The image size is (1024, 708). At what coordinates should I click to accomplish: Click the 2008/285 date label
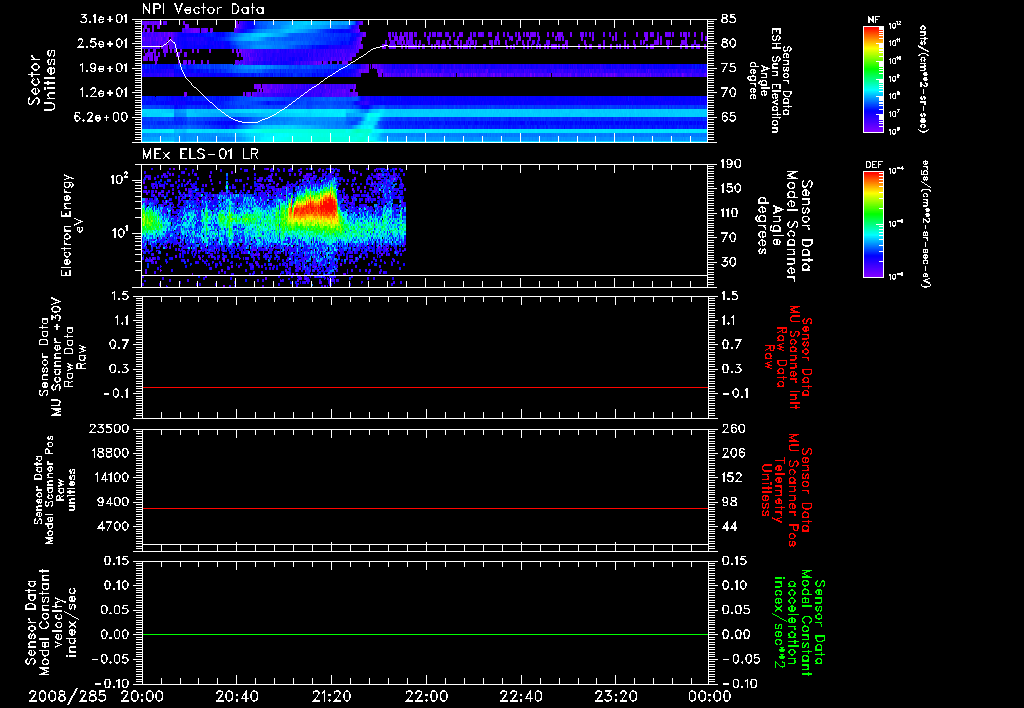coord(67,696)
